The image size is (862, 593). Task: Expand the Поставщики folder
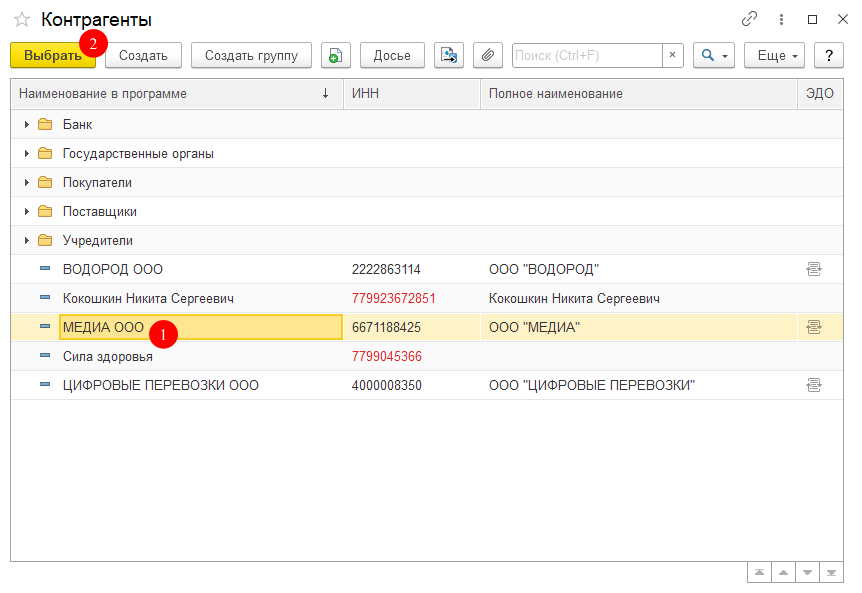point(26,212)
